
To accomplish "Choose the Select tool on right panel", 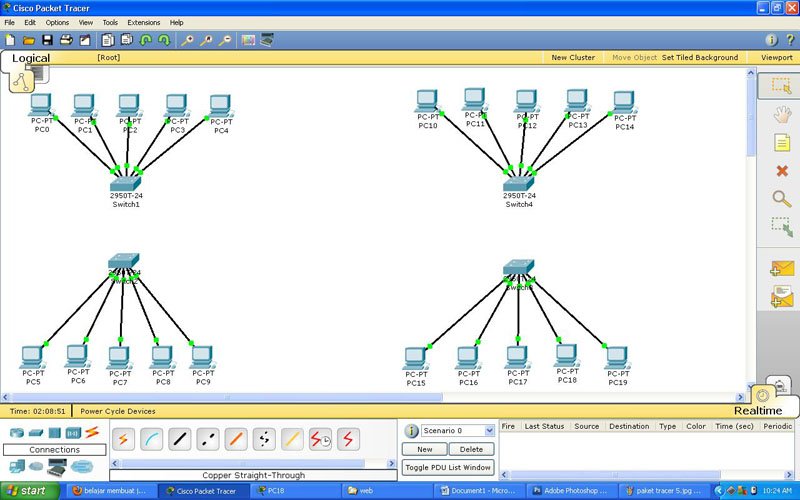I will point(781,85).
